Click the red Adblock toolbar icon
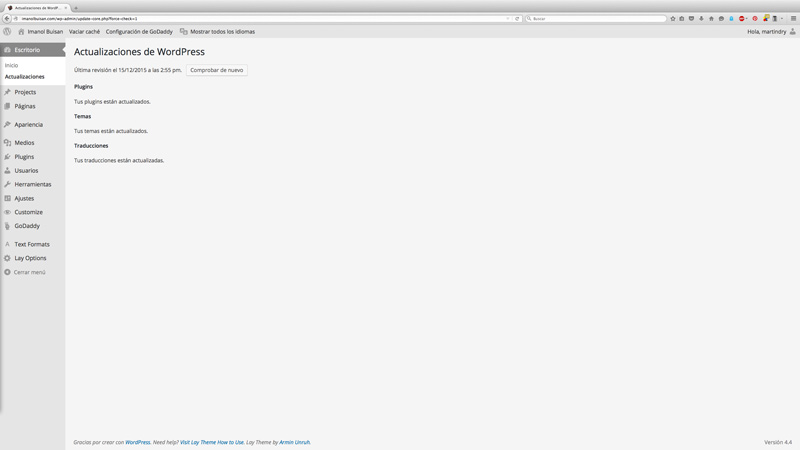 742,18
